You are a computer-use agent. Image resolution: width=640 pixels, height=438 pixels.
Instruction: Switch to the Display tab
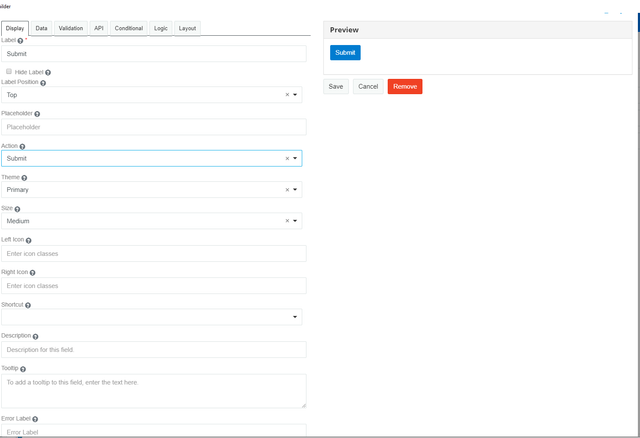coord(15,29)
